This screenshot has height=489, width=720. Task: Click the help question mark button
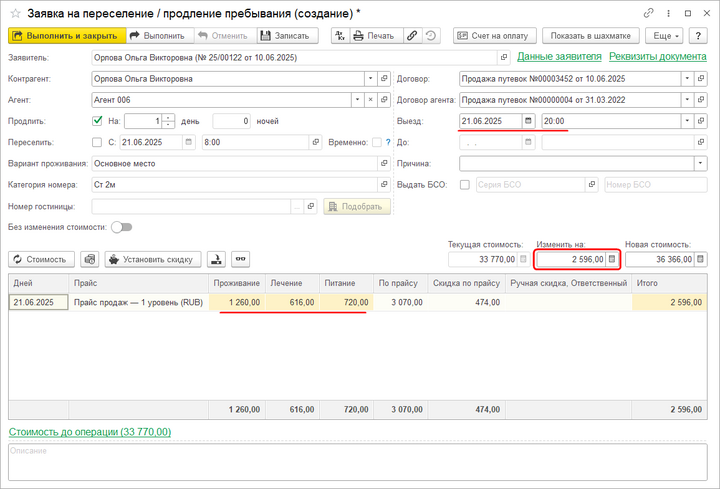tap(699, 35)
